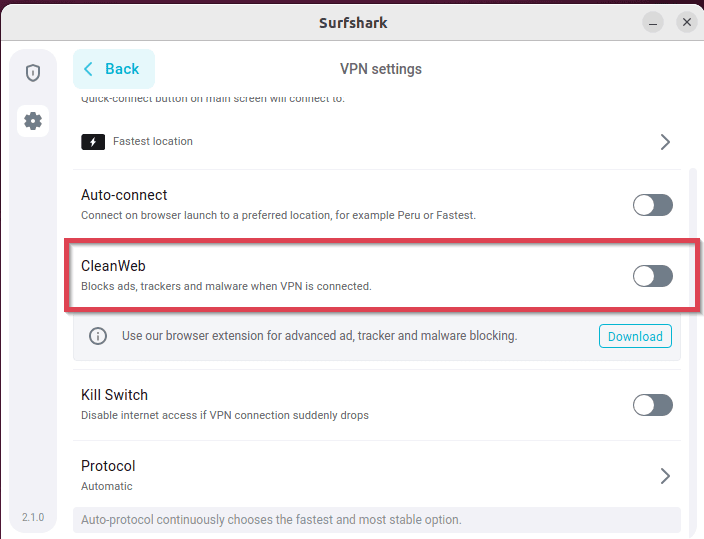Click the Kill Switch setting label
The width and height of the screenshot is (704, 539).
(114, 395)
